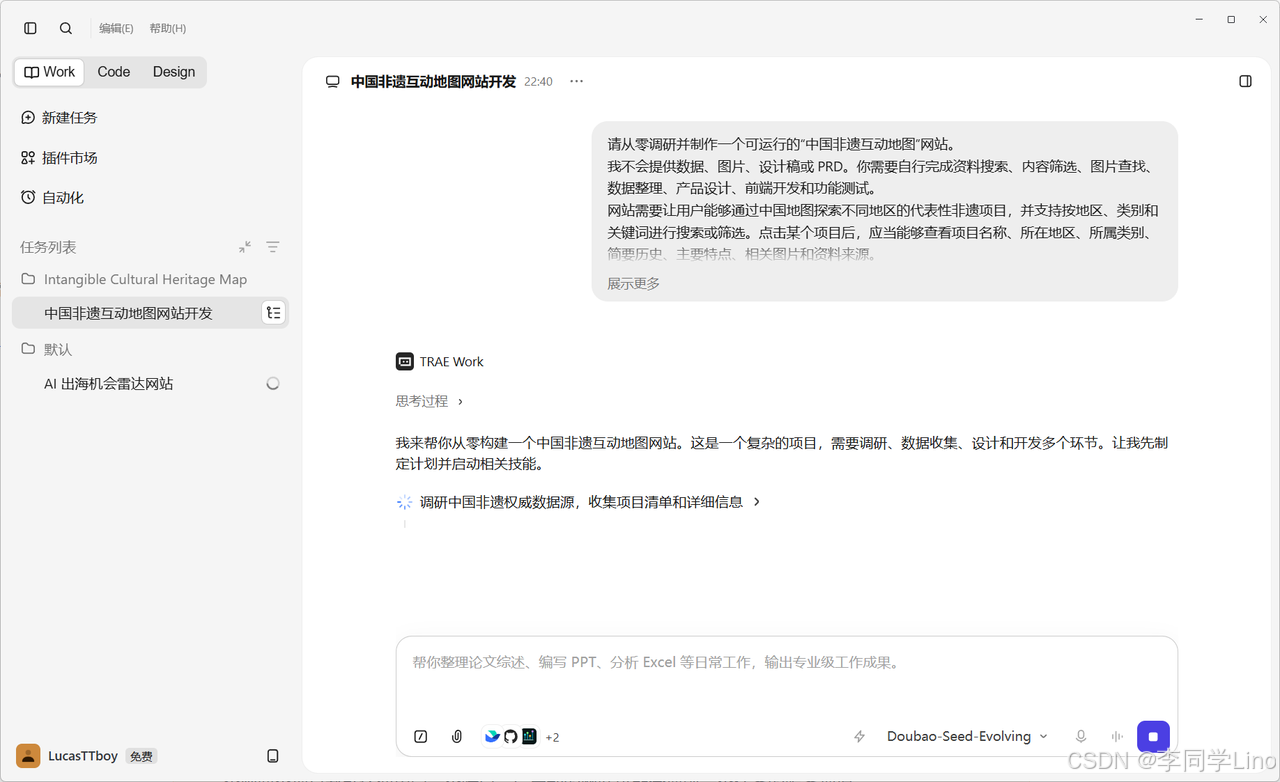
Task: Click the loading spinner beside AI 出海机会雷达网站
Action: point(273,384)
